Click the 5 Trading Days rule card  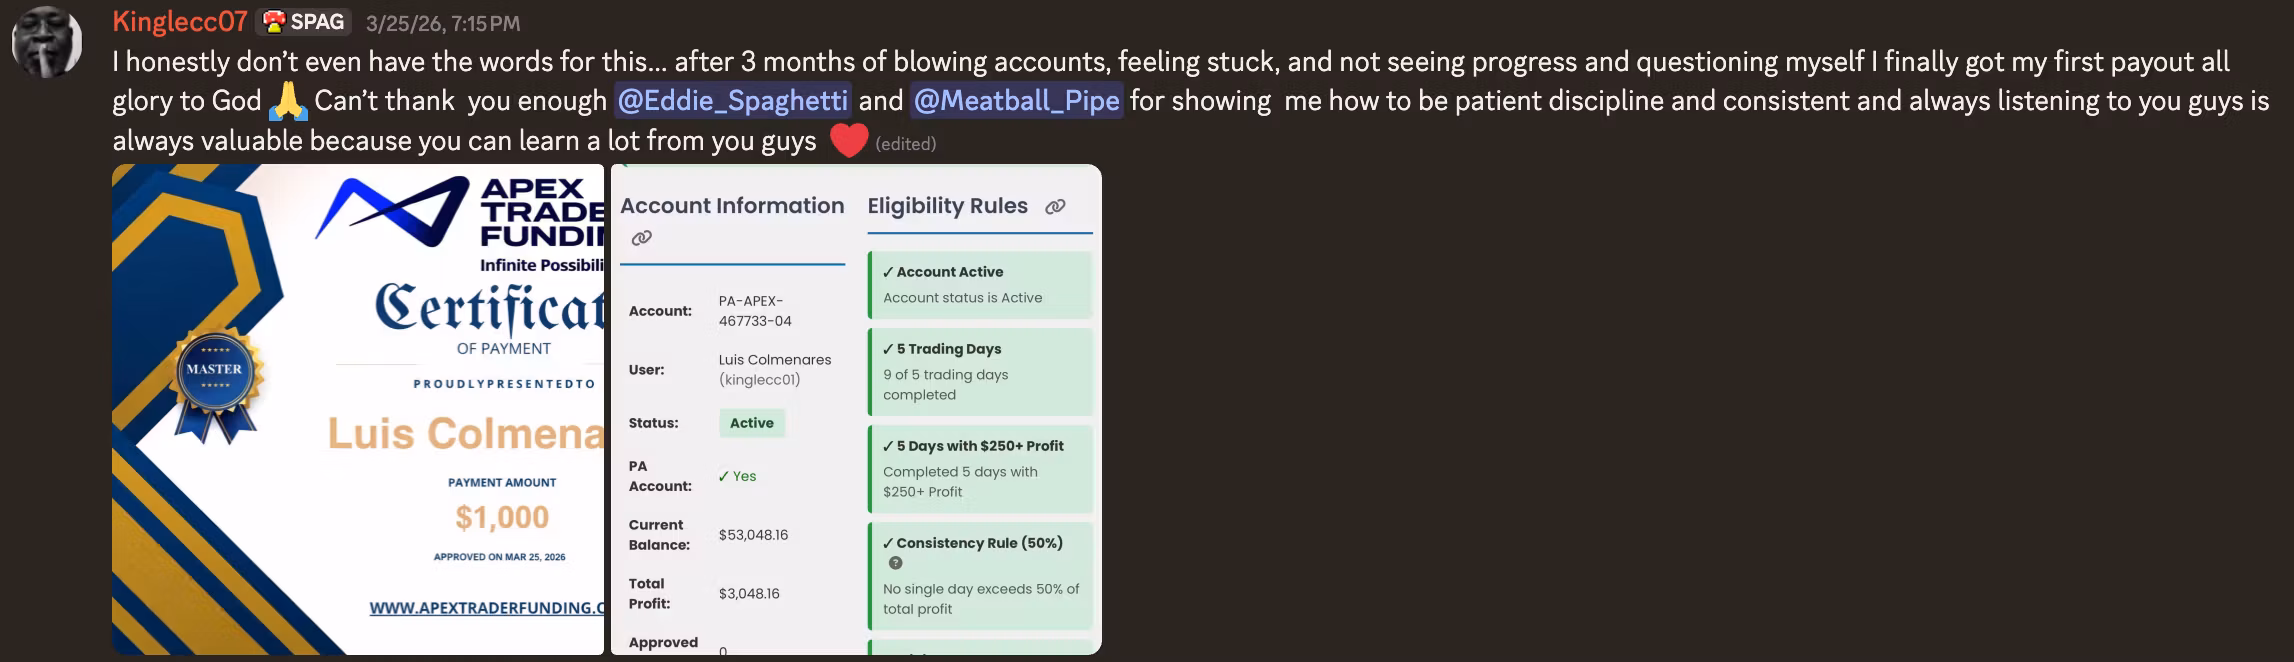pos(980,372)
